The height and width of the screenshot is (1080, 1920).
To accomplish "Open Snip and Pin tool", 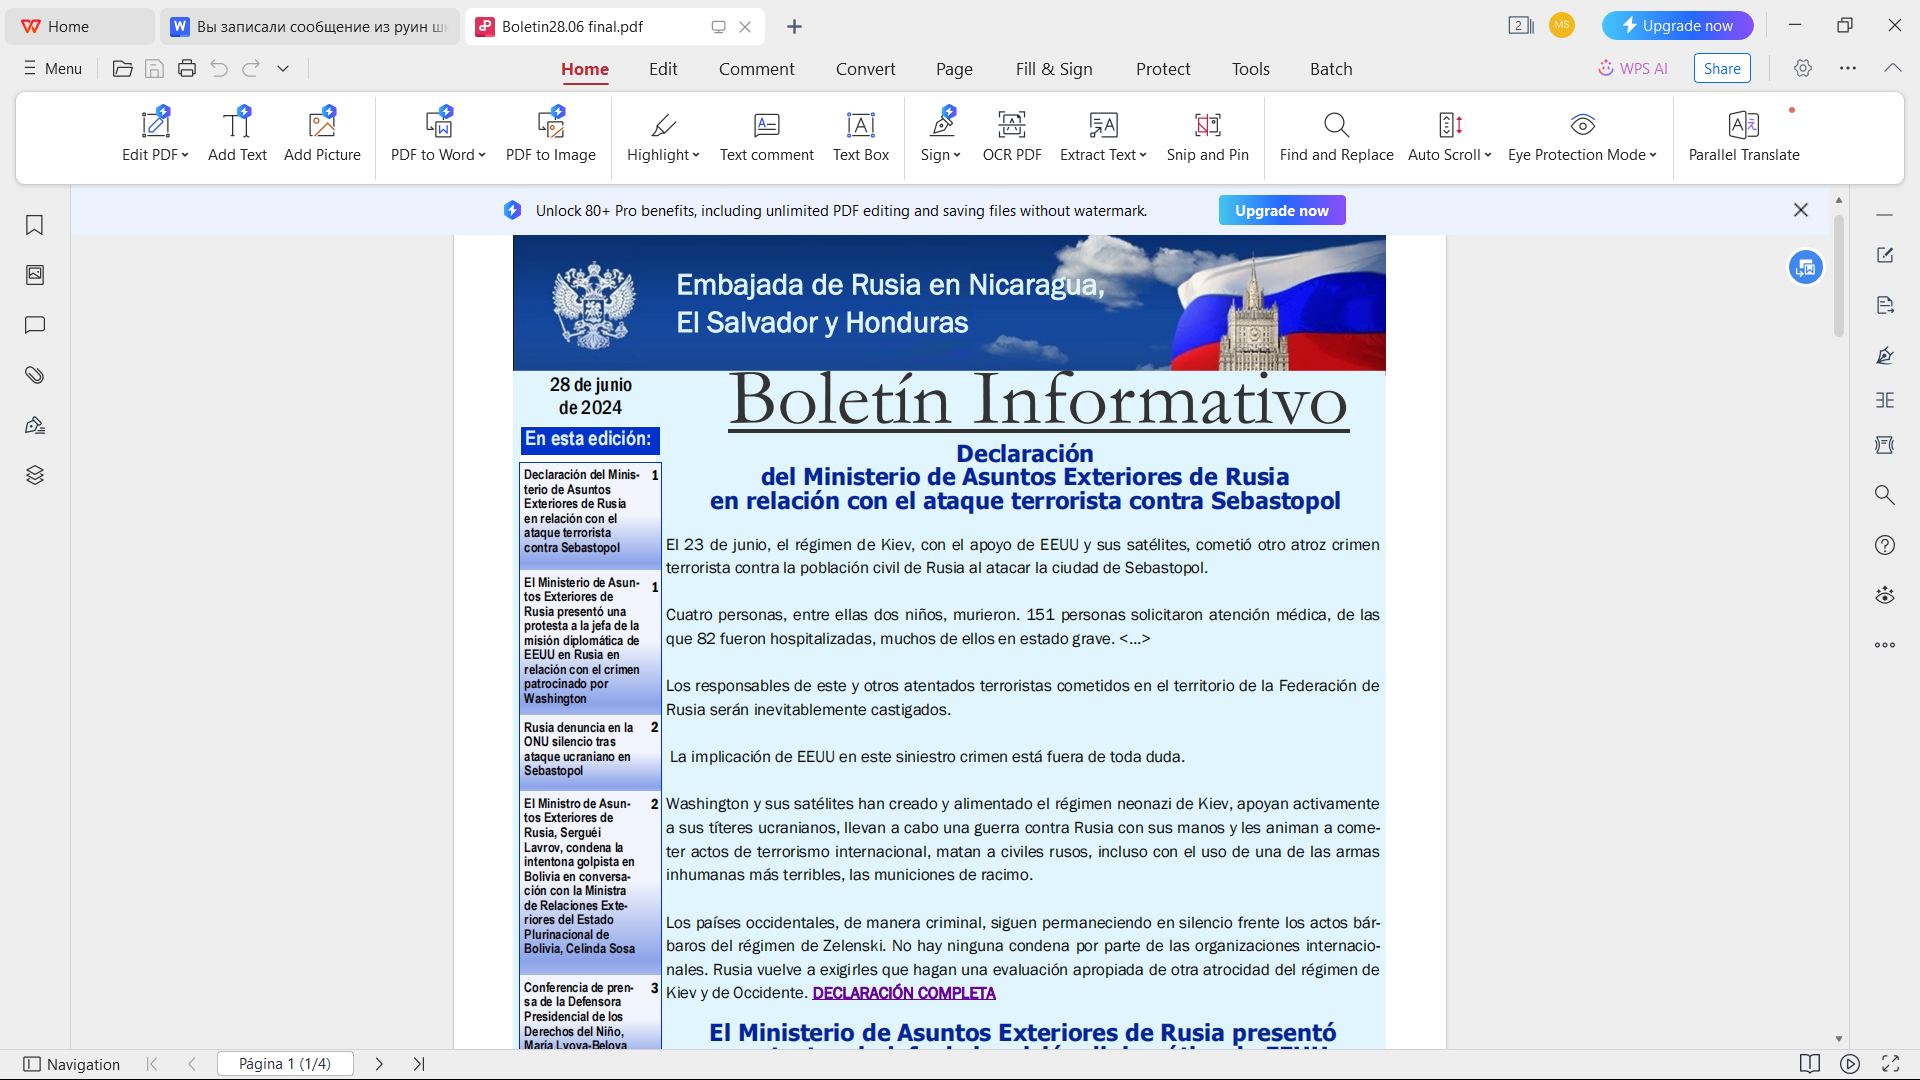I will point(1207,135).
